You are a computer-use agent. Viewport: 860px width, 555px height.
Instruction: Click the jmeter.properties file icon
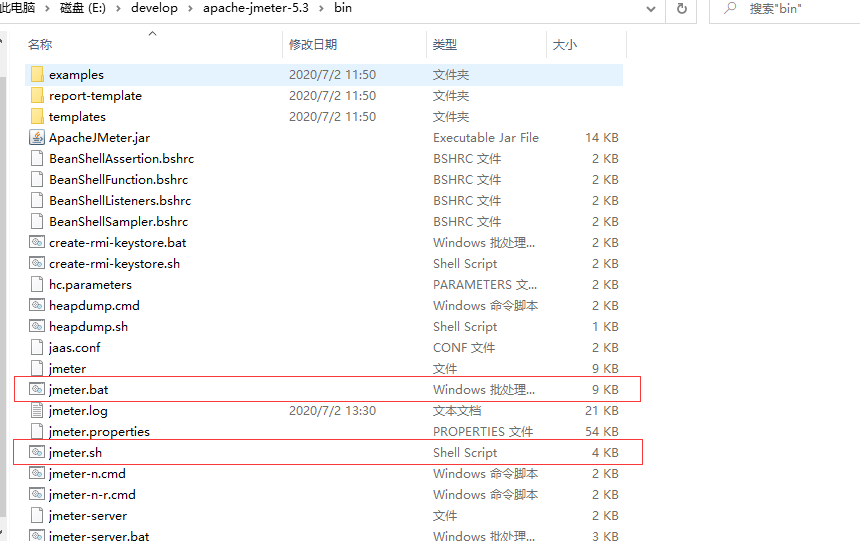coord(37,431)
